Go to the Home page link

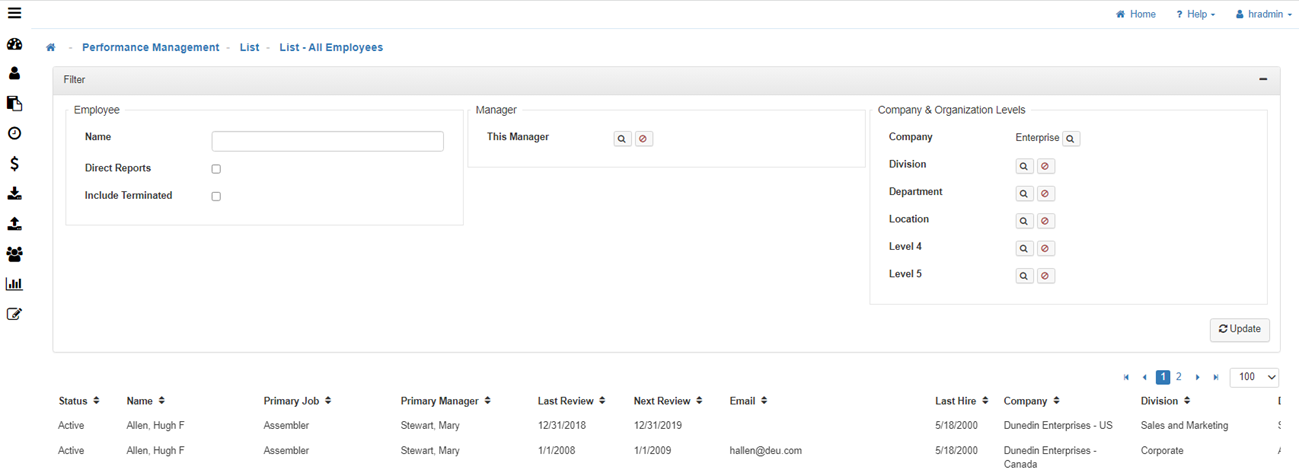tap(1136, 15)
